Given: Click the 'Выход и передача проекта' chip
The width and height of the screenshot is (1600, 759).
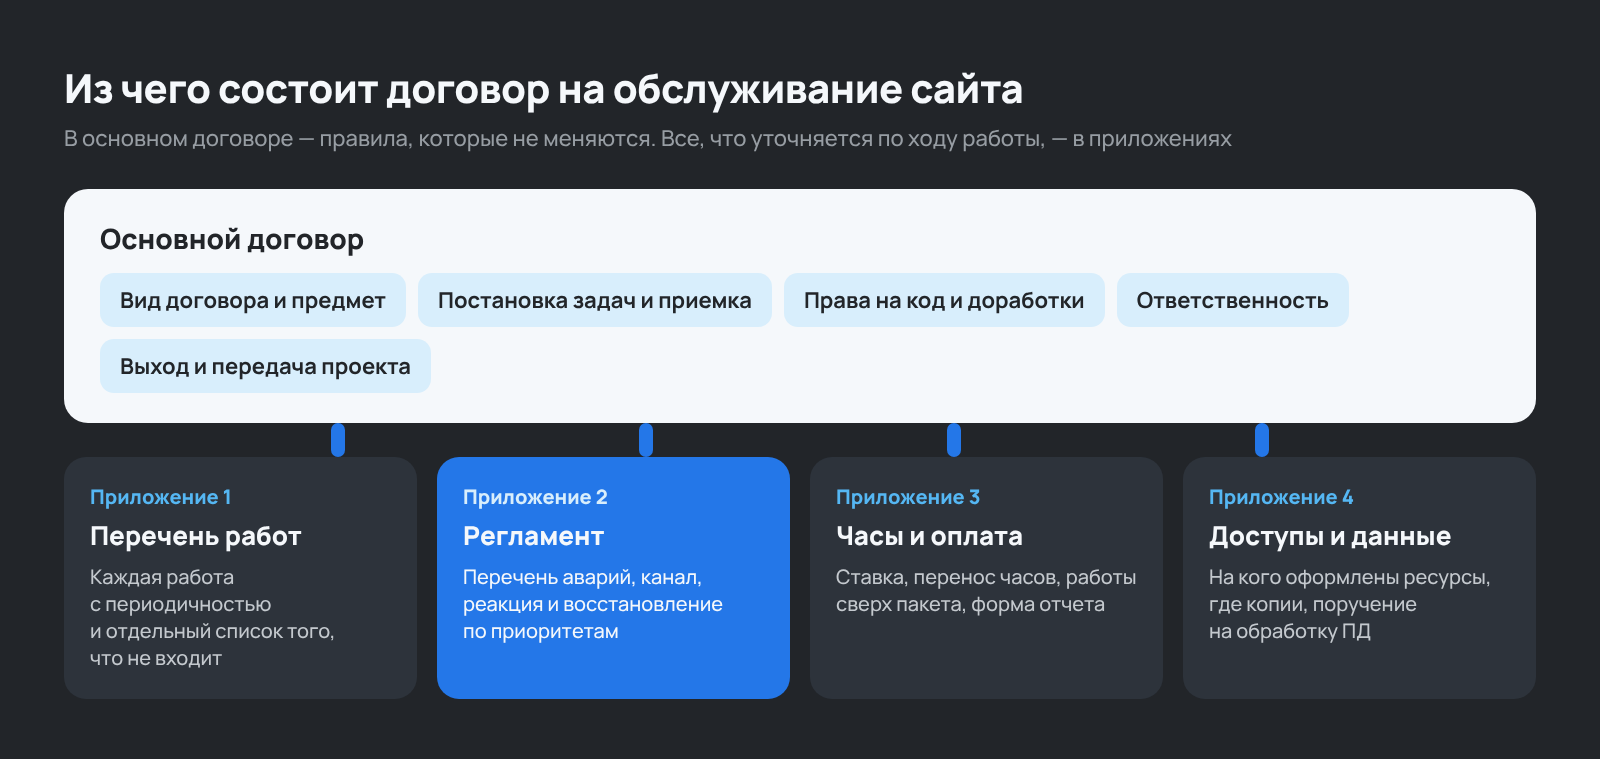Looking at the screenshot, I should tap(265, 366).
